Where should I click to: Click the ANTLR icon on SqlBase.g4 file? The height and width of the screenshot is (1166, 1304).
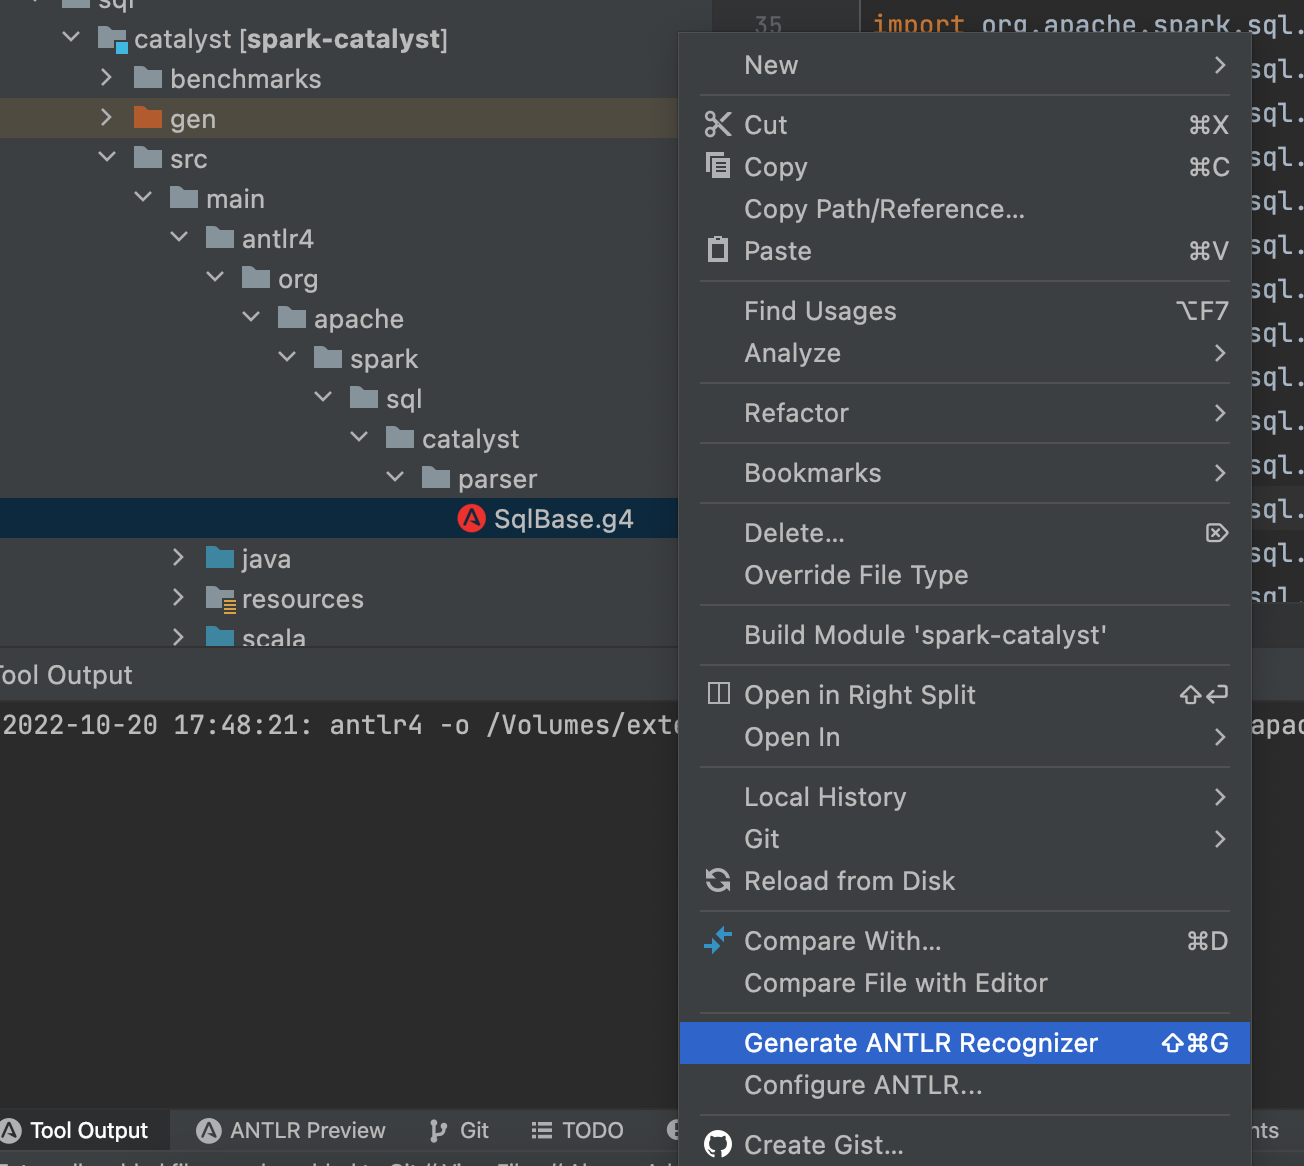coord(471,519)
